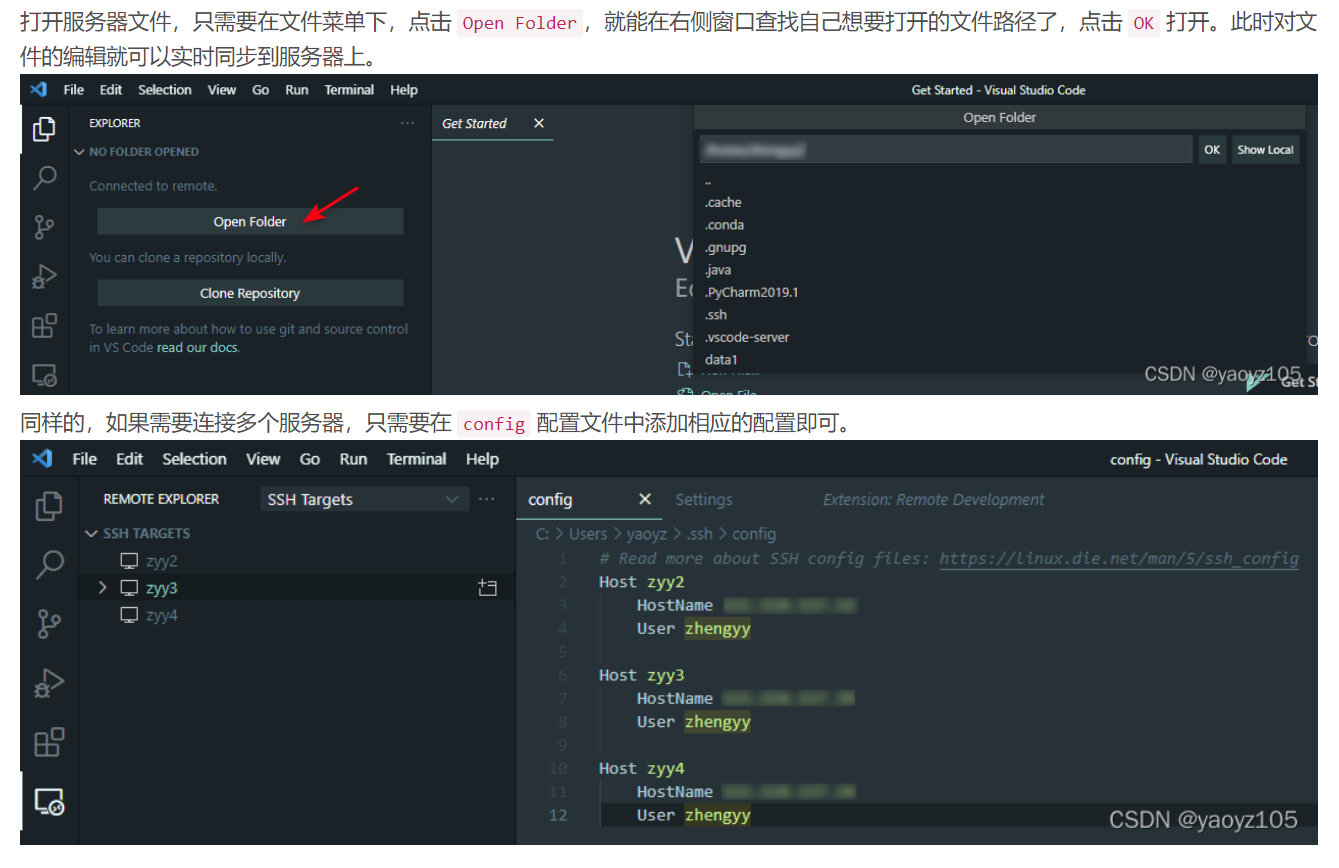Select .conda in folder list
Image resolution: width=1339 pixels, height=868 pixels.
724,225
